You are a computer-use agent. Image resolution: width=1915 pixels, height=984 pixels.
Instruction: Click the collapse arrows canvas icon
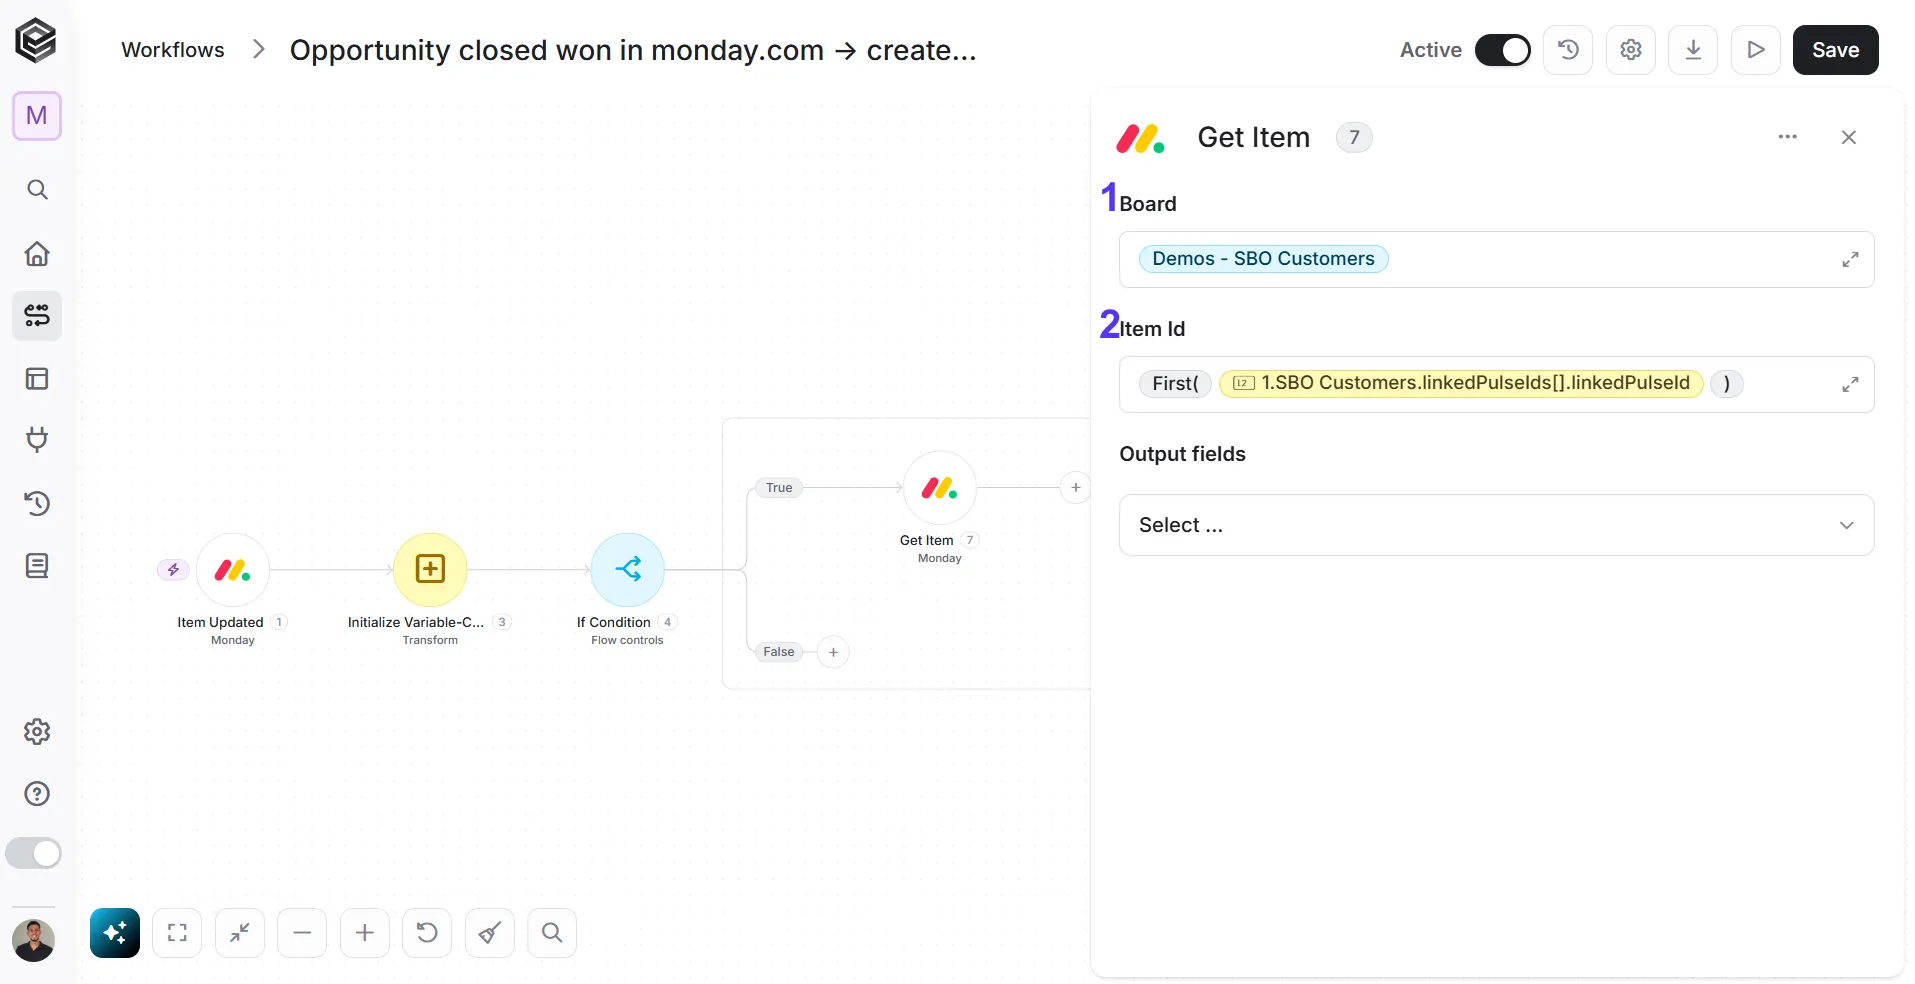[240, 933]
